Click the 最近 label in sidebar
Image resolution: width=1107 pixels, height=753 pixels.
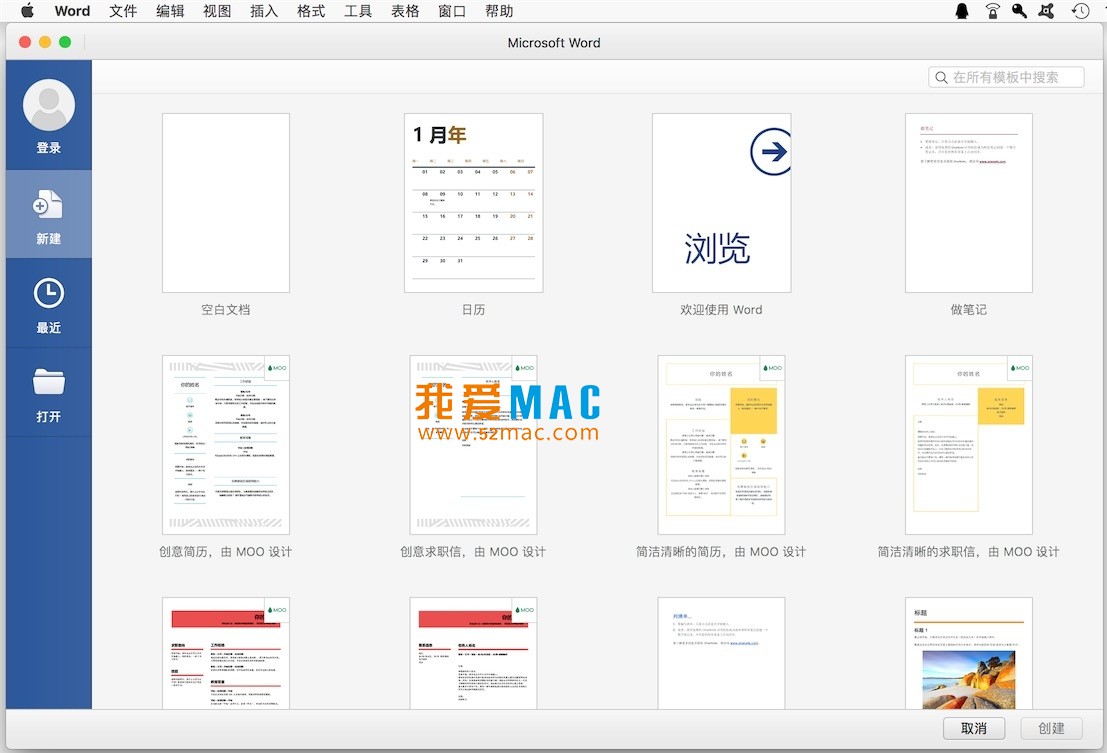tap(49, 327)
